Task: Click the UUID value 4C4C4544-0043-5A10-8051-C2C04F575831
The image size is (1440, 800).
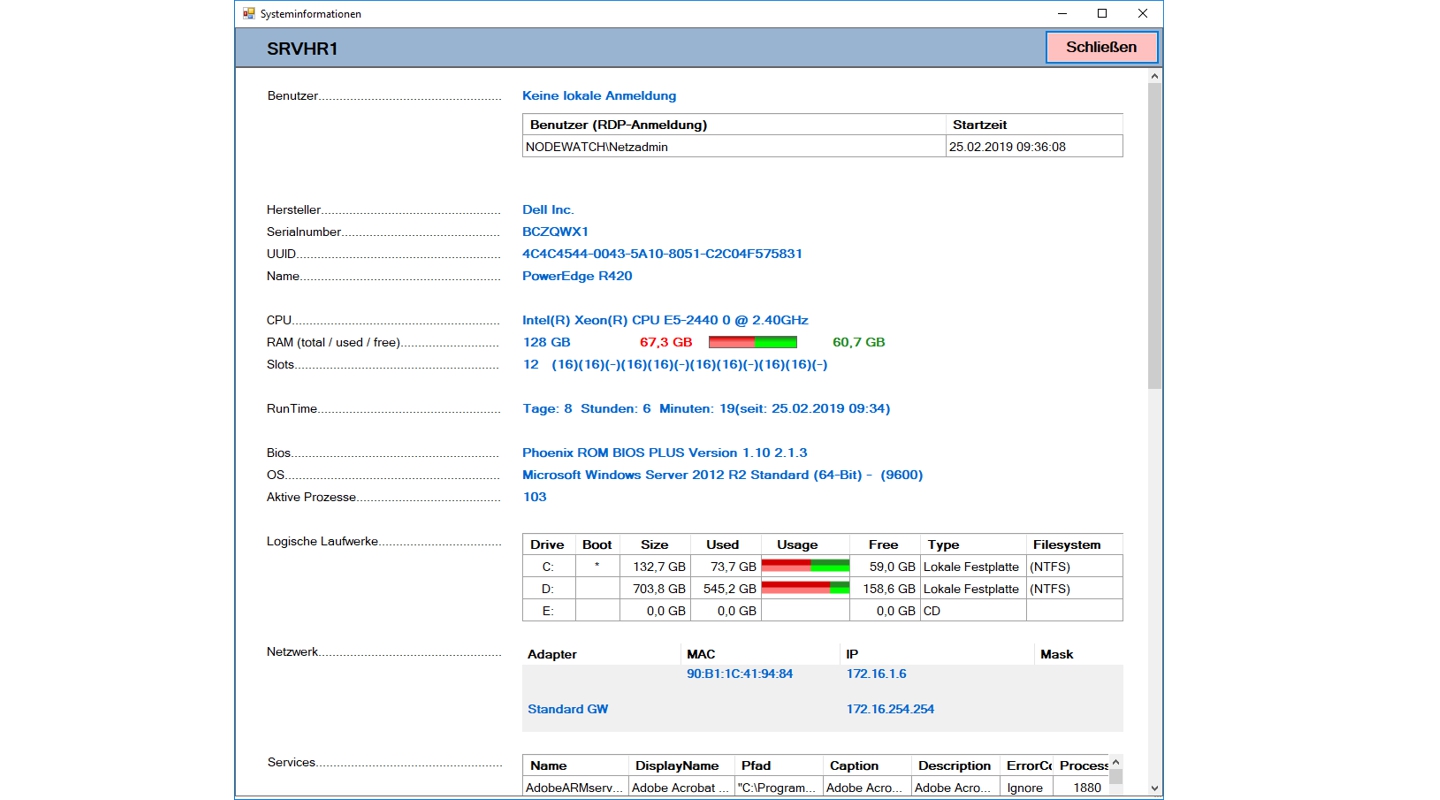Action: 662,254
